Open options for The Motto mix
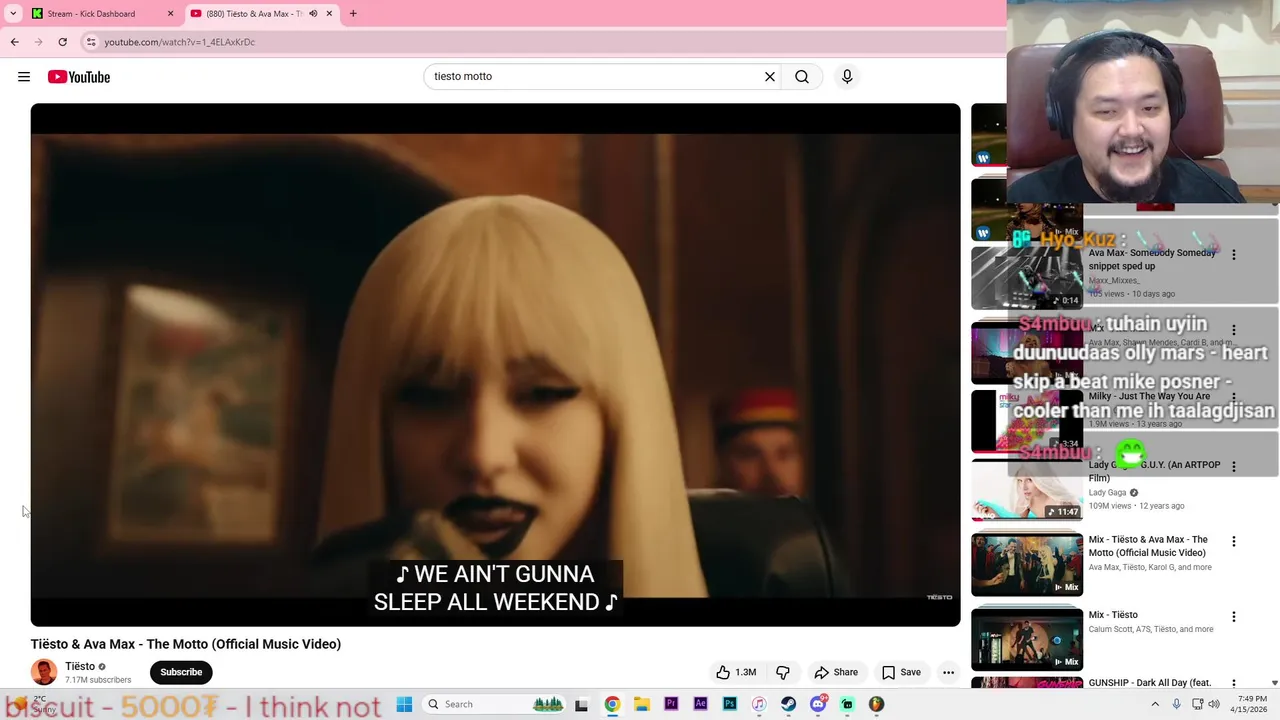The image size is (1280, 720). [x=1233, y=541]
